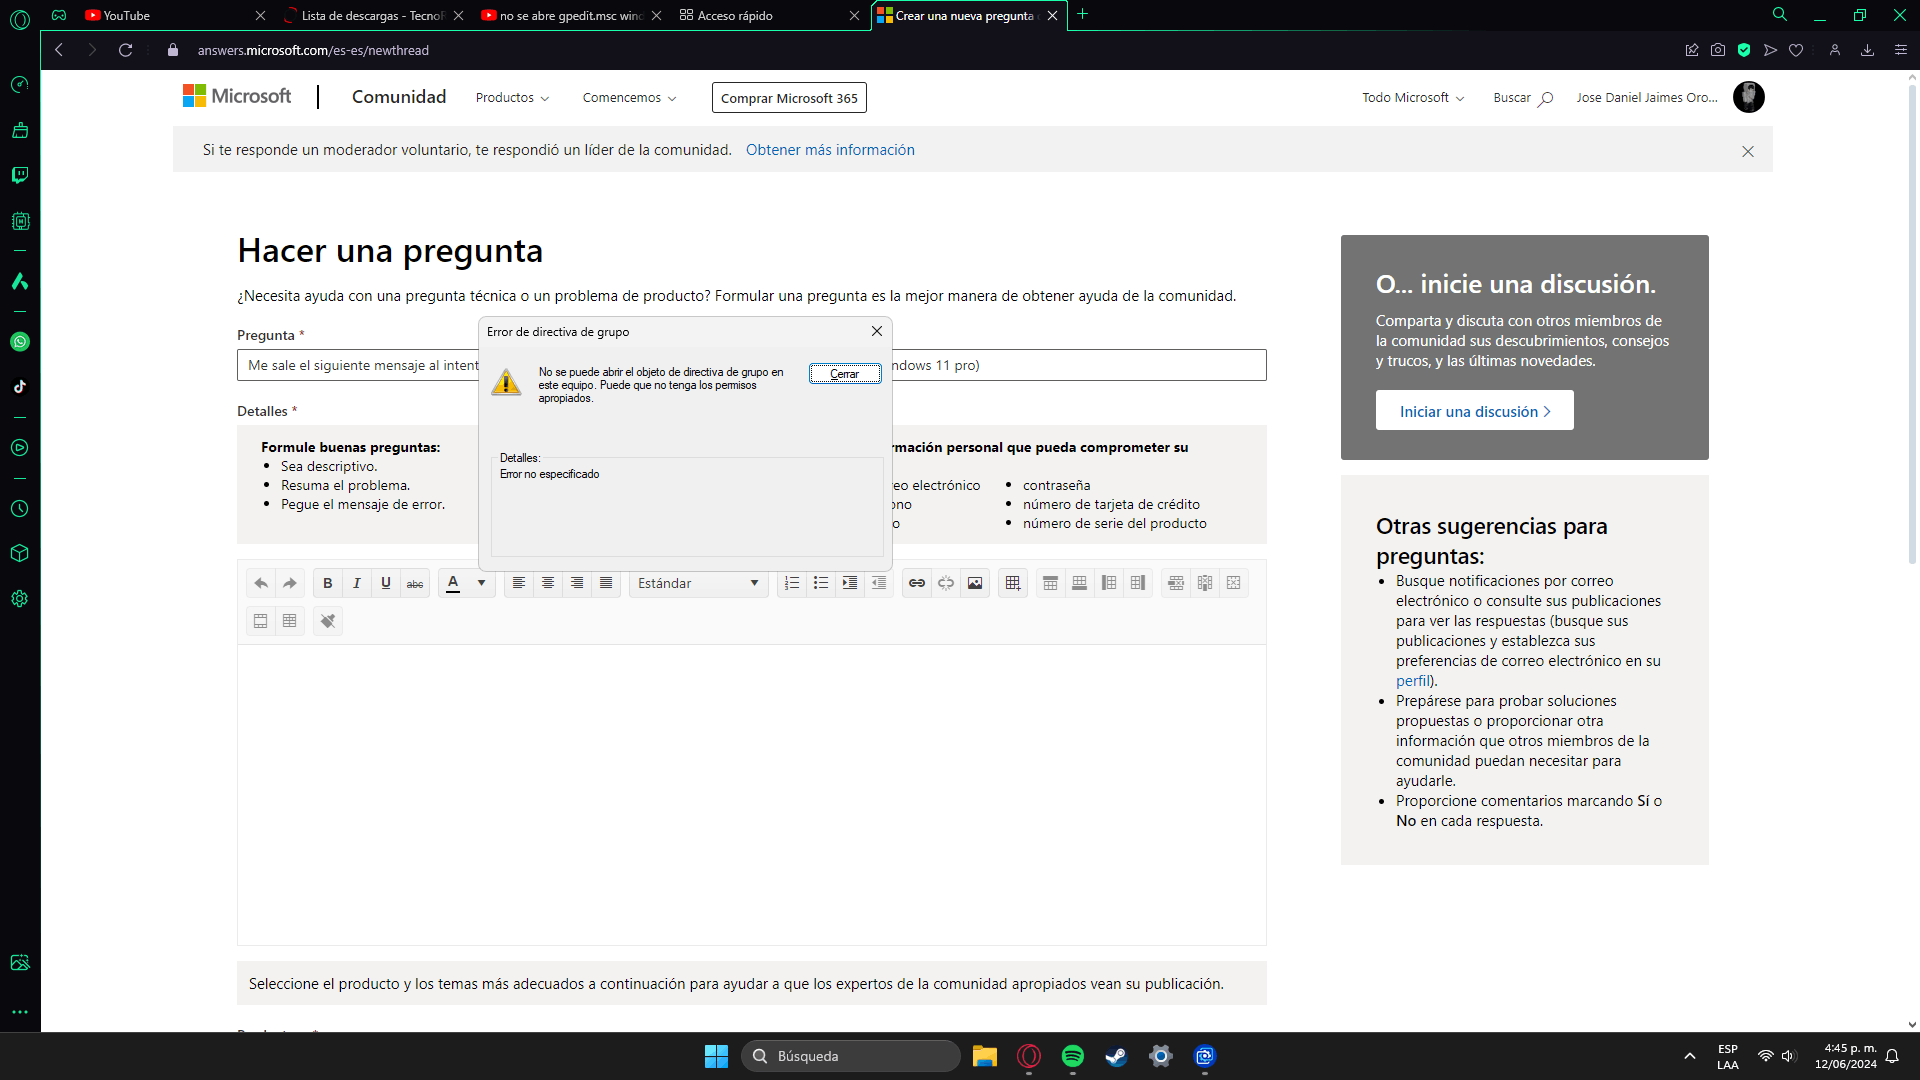
Task: Open WhatsApp from the browser sidebar
Action: 20,342
